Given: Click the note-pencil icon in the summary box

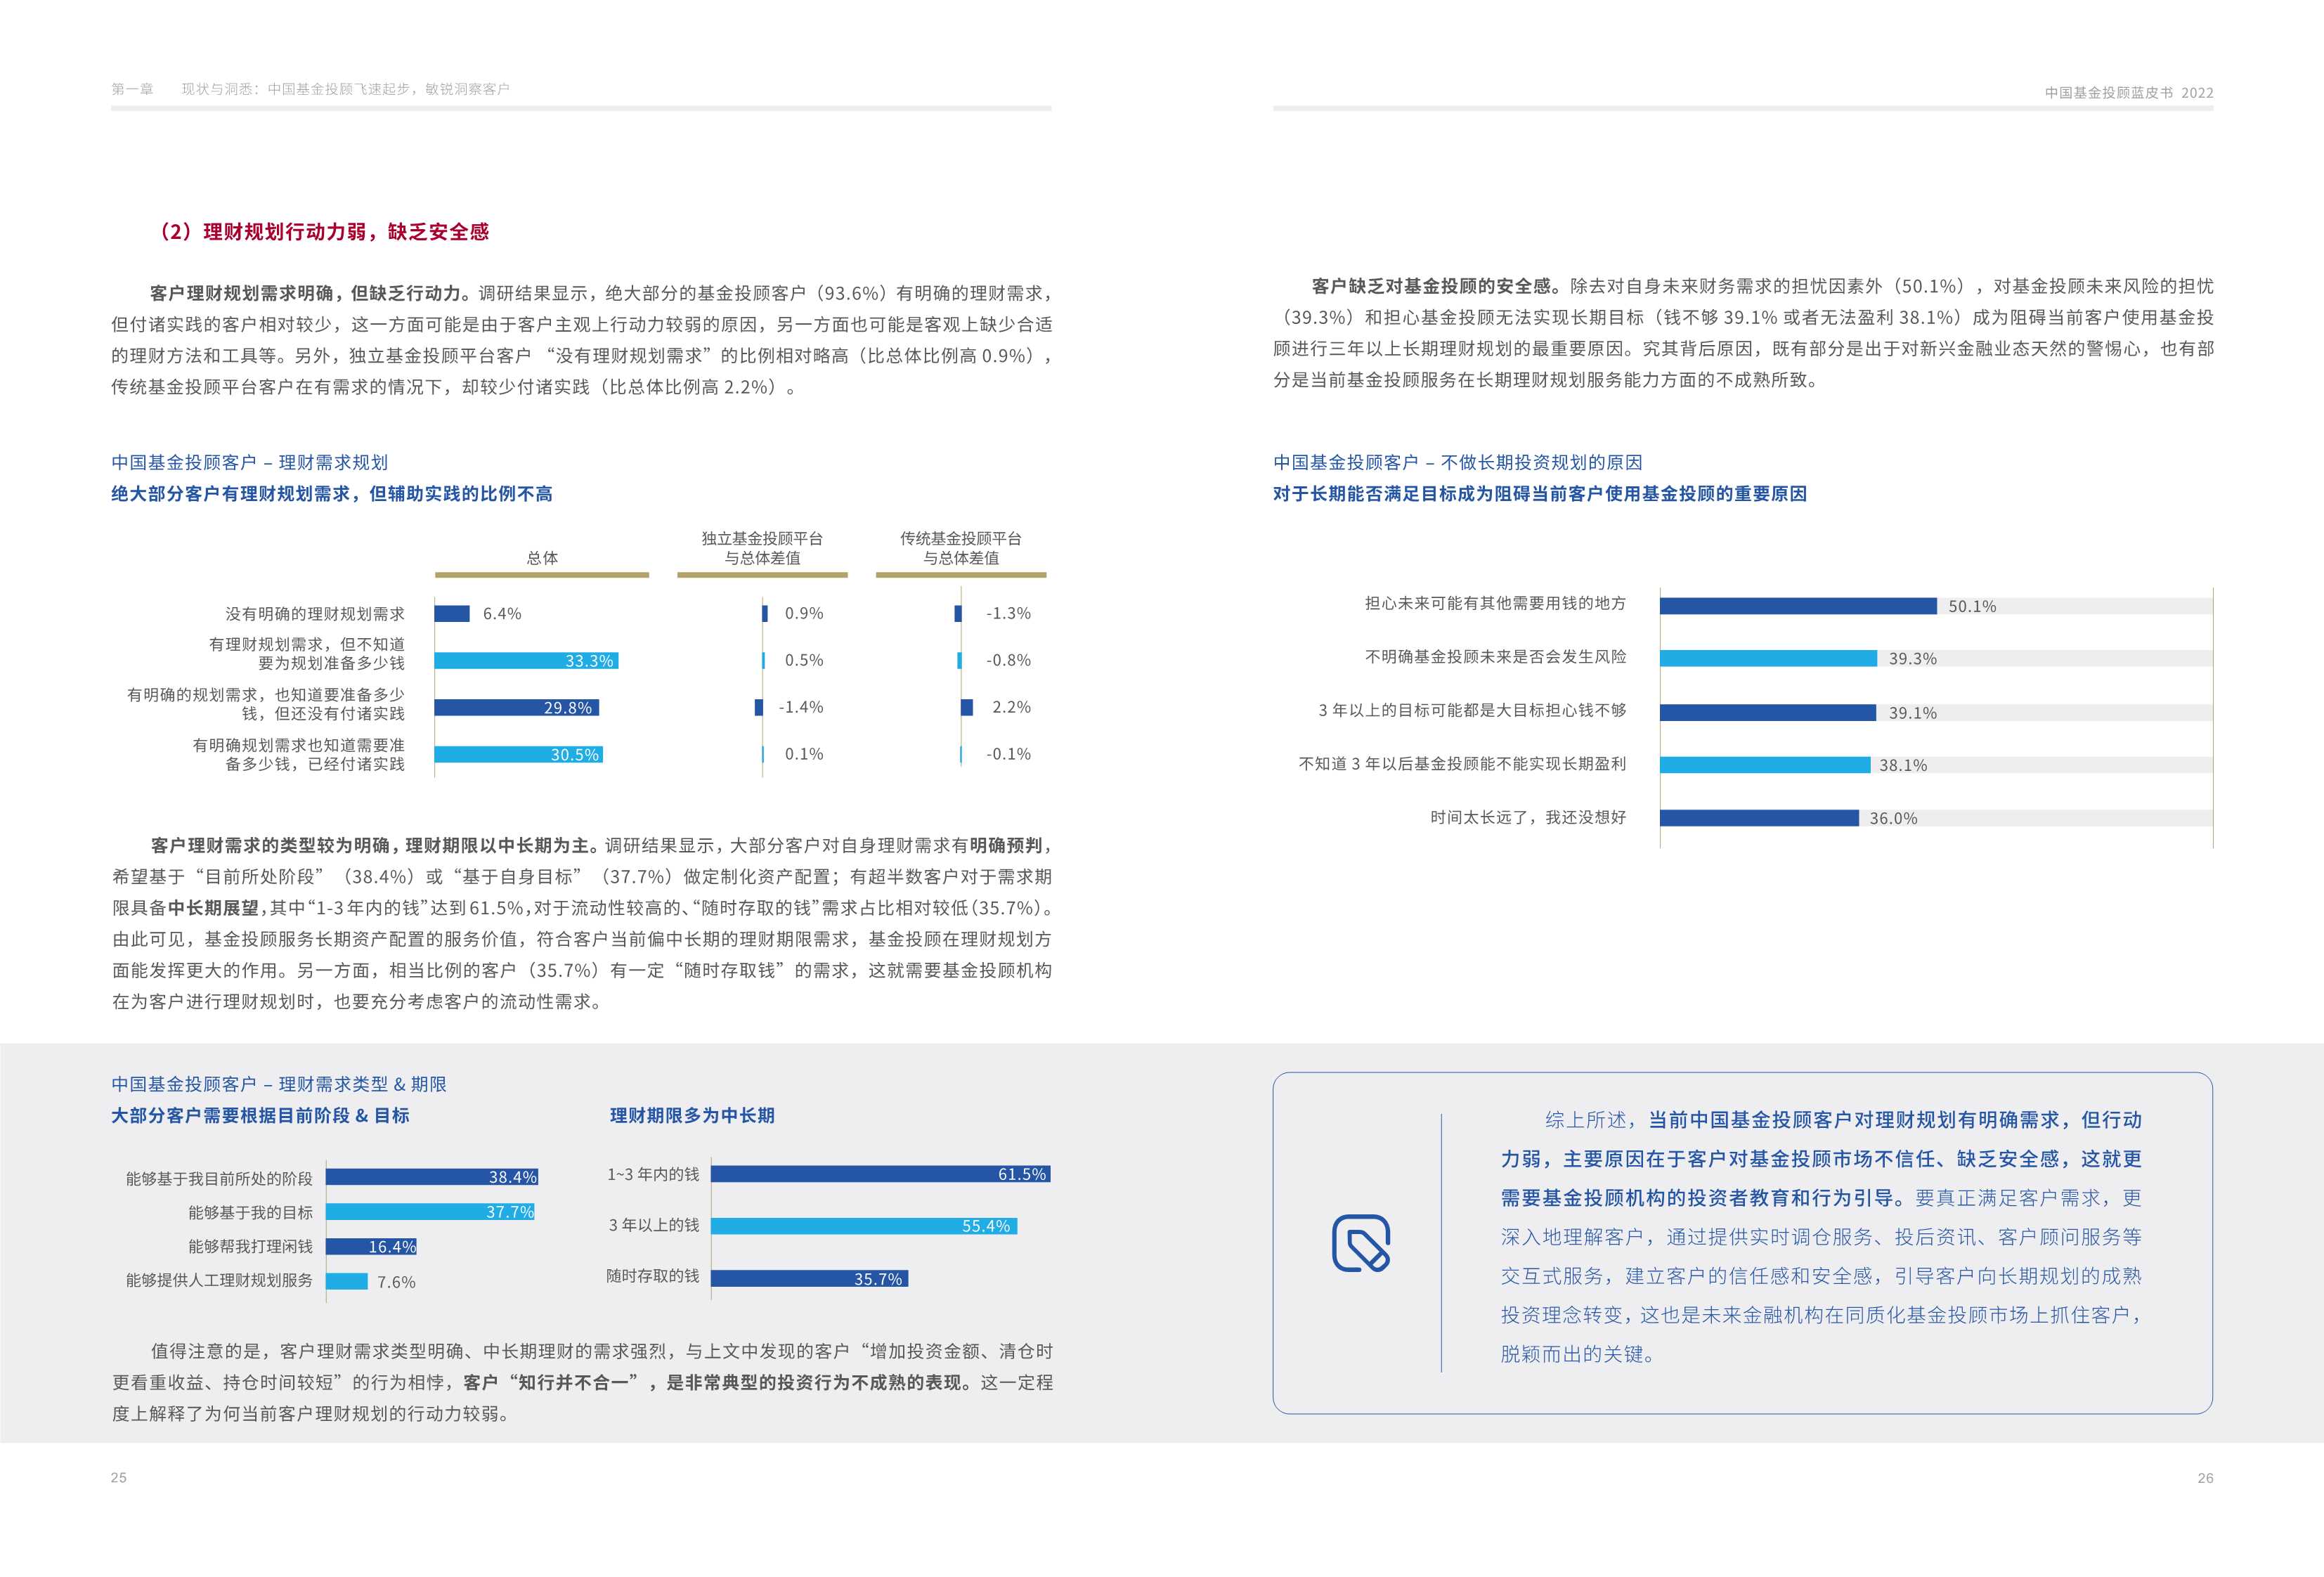Looking at the screenshot, I should 1361,1243.
